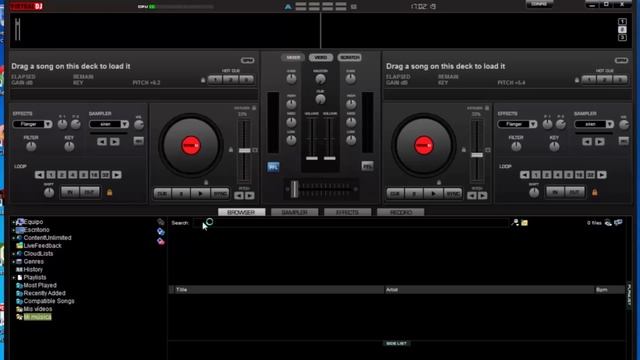
Task: Select the SCRATCH panel tab
Action: point(349,58)
